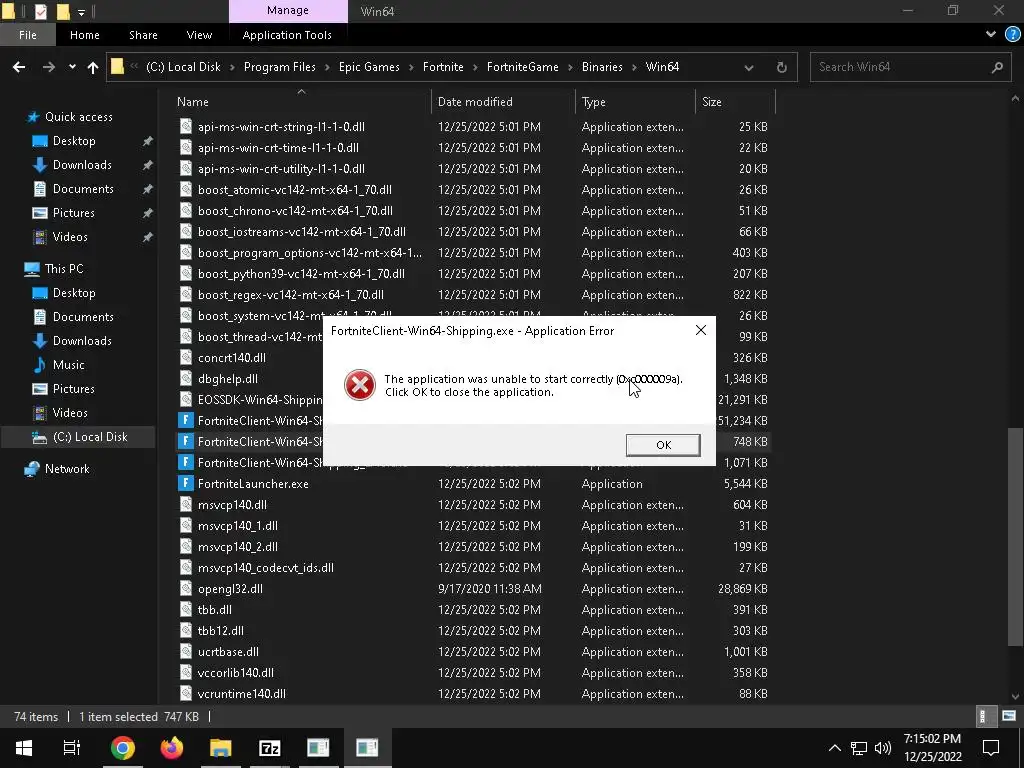Navigate to Program Files breadcrumb

click(x=280, y=67)
